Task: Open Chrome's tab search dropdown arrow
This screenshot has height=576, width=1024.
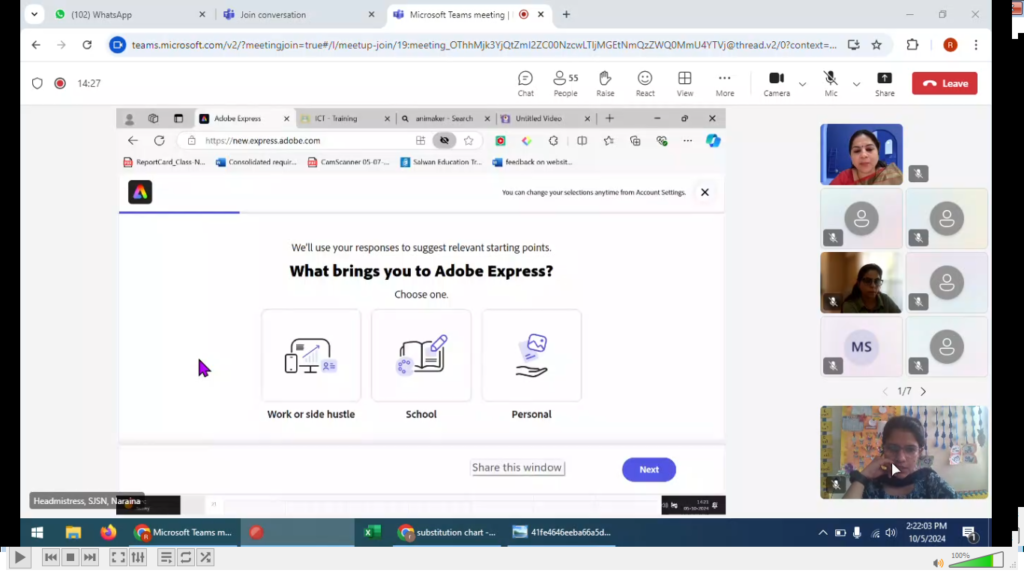Action: click(x=34, y=14)
